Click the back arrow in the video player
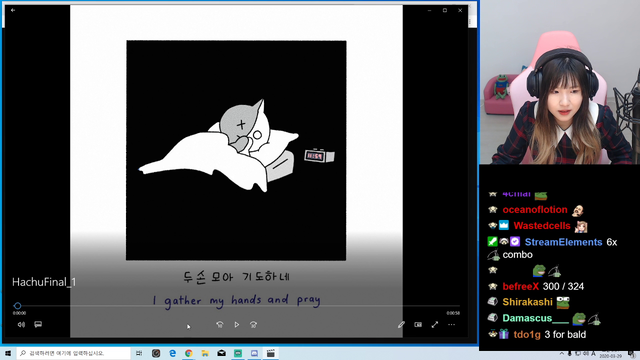This screenshot has height=360, width=640. coord(13,10)
